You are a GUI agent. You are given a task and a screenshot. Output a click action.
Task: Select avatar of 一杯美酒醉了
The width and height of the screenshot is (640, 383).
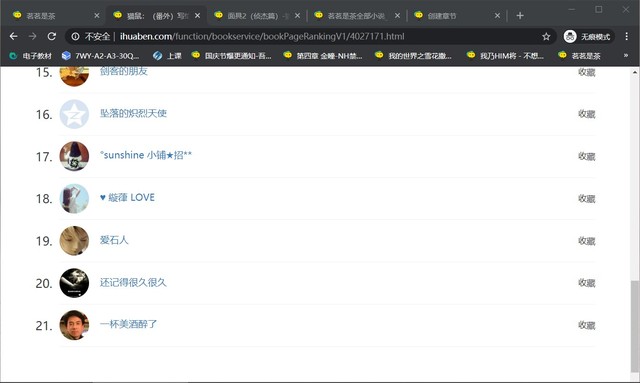point(74,325)
